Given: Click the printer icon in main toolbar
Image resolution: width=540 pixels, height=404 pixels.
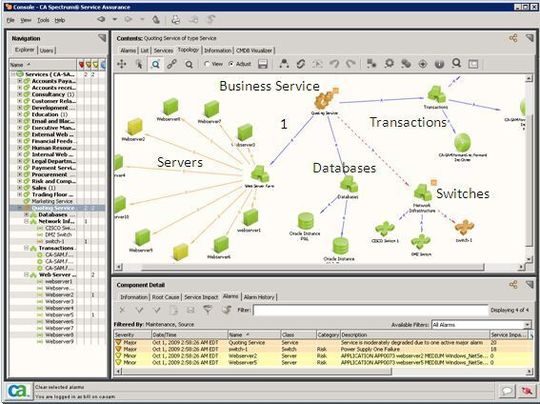Looking at the screenshot, I should pos(176,20).
